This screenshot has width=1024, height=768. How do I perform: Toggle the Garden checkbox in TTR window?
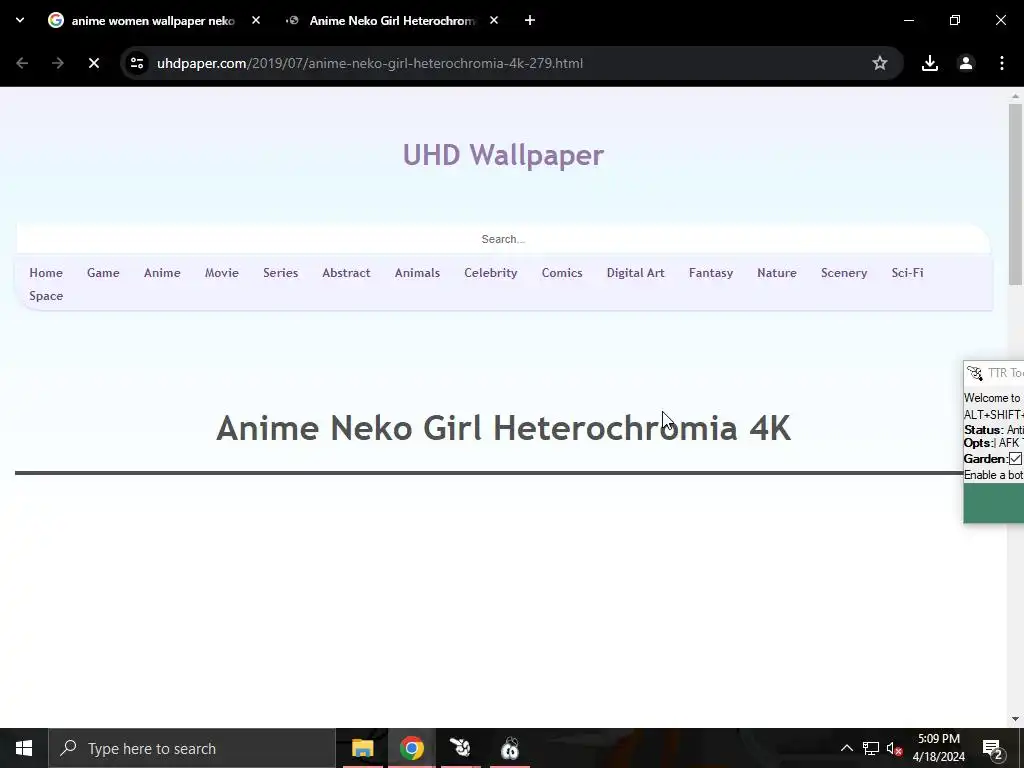(1016, 458)
